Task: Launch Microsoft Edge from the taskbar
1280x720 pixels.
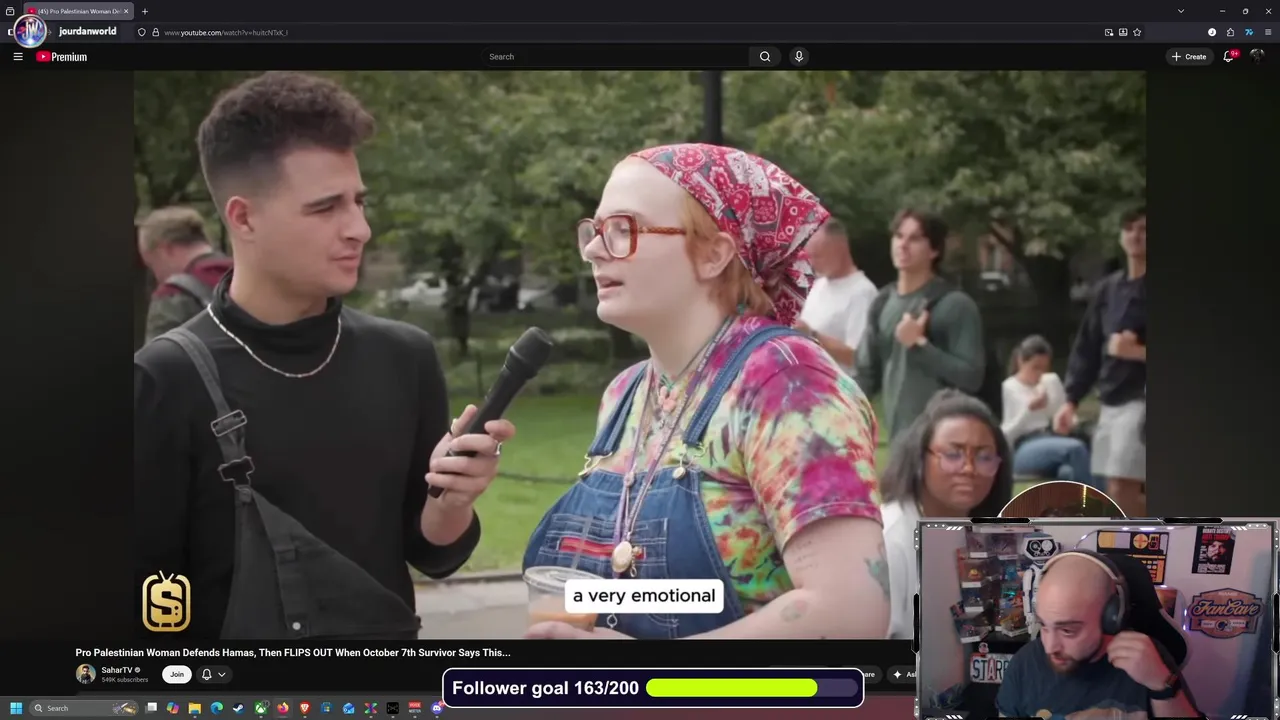Action: point(217,708)
